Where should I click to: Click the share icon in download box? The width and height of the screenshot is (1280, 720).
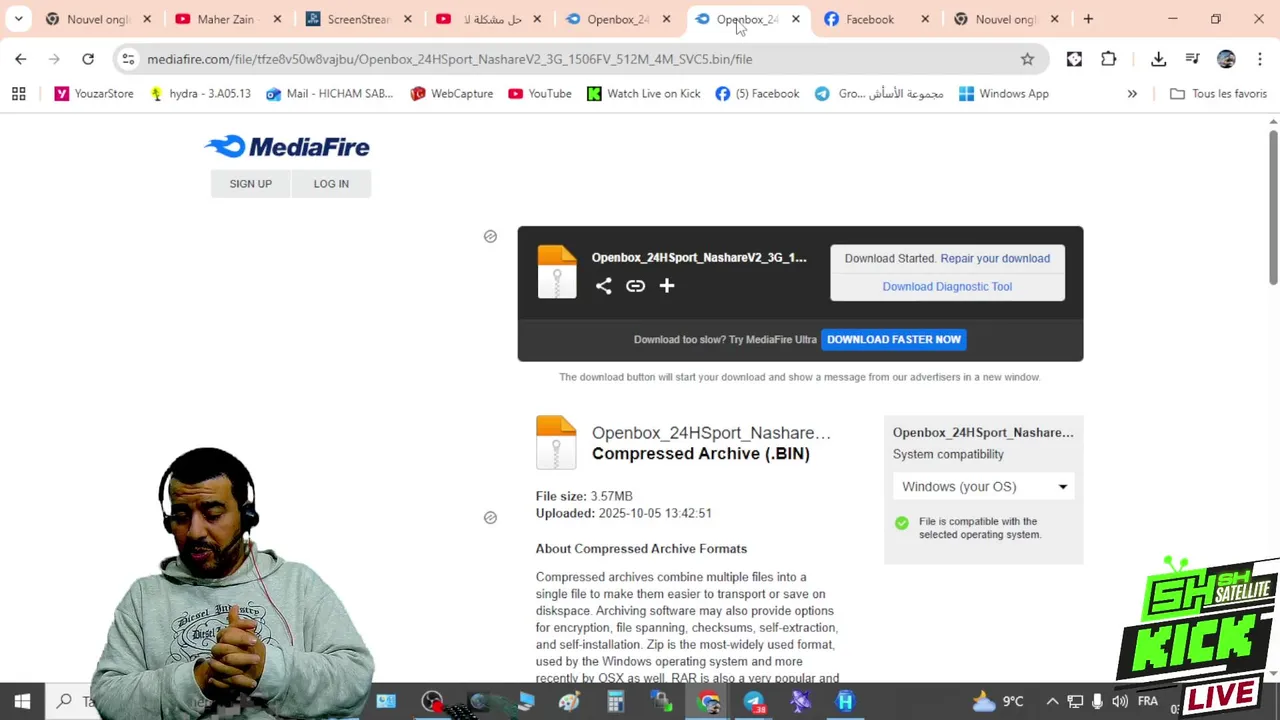click(603, 286)
